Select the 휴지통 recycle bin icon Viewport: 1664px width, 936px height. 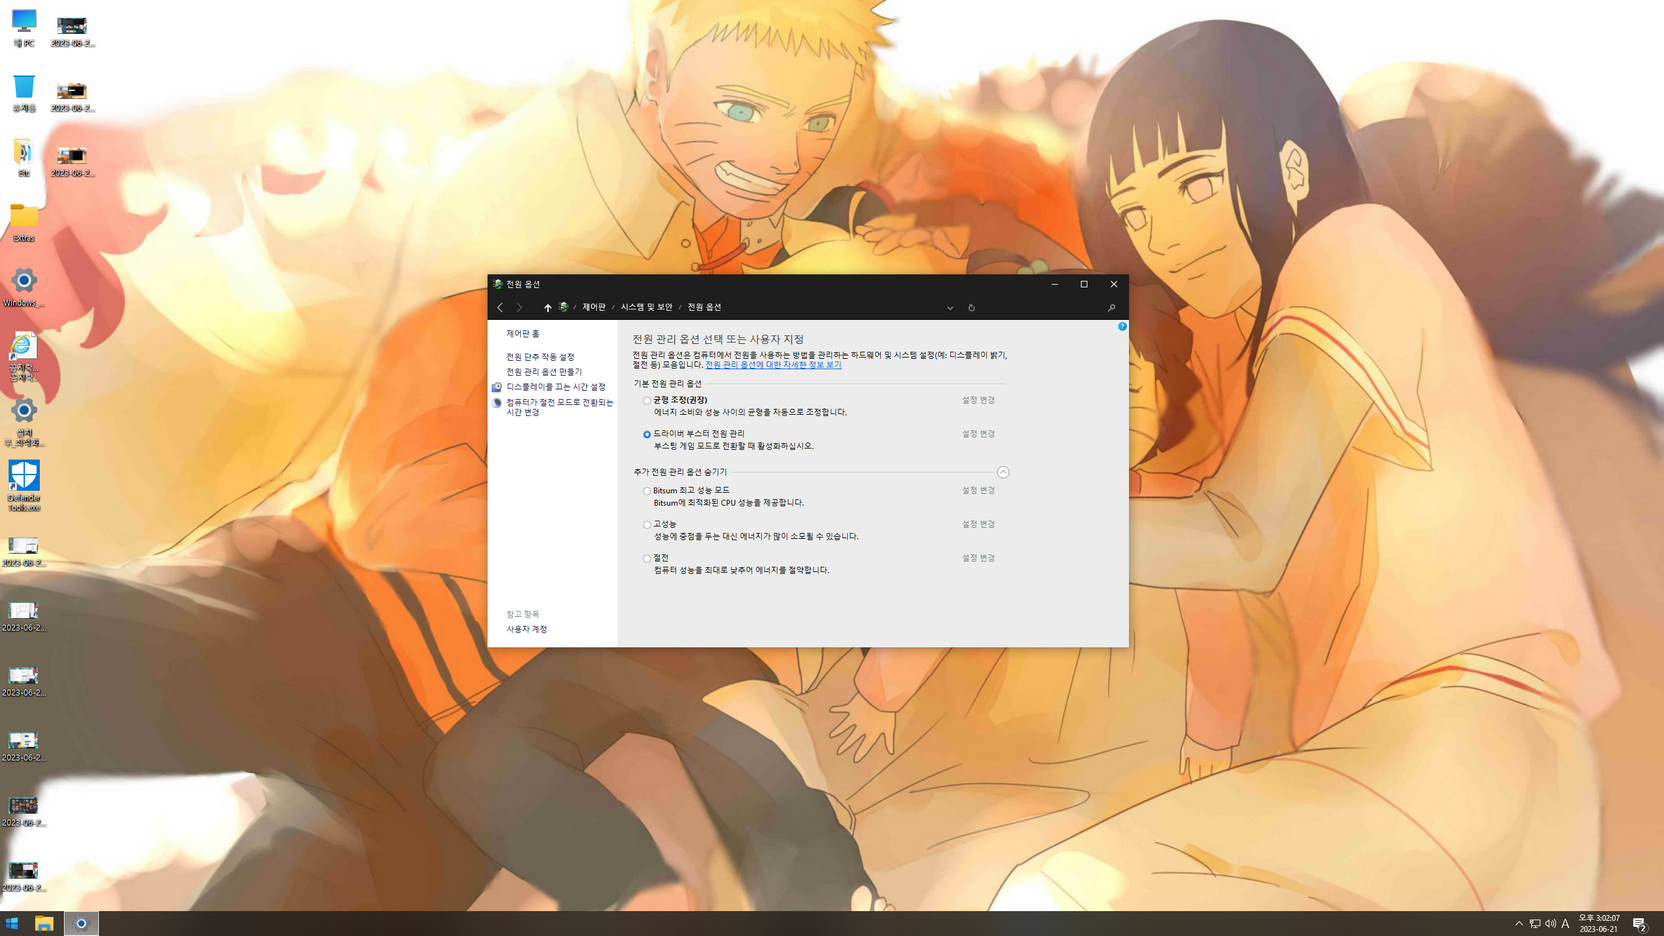click(24, 92)
